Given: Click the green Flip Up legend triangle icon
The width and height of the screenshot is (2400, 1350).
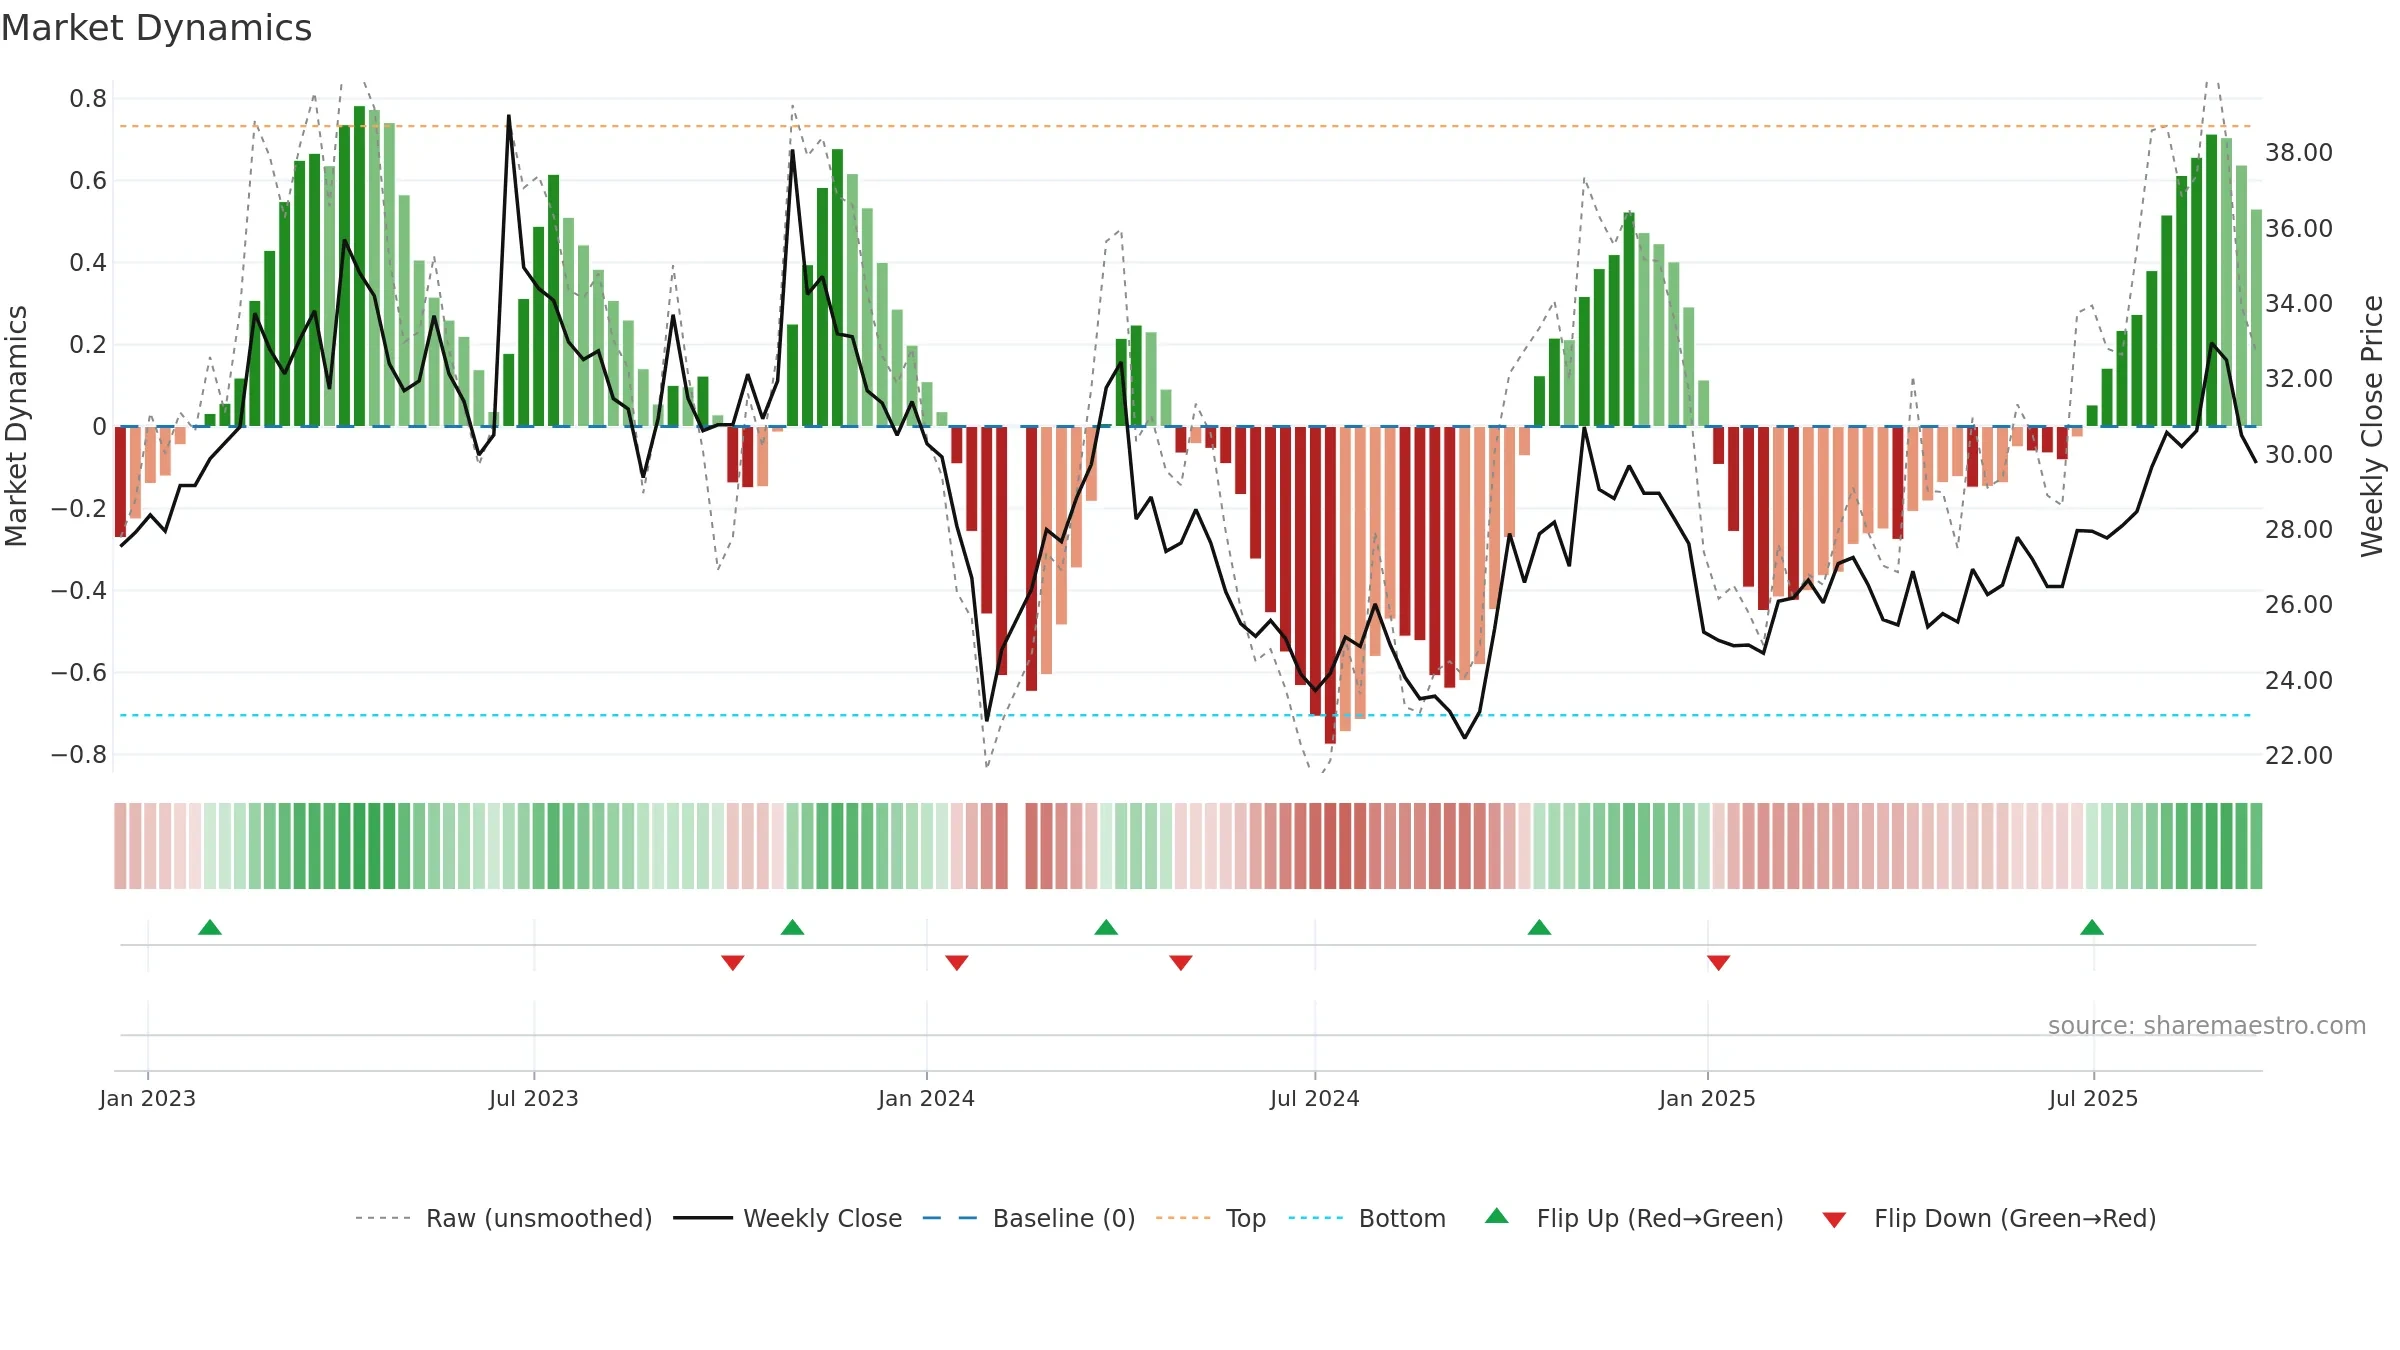Looking at the screenshot, I should [x=1497, y=1216].
